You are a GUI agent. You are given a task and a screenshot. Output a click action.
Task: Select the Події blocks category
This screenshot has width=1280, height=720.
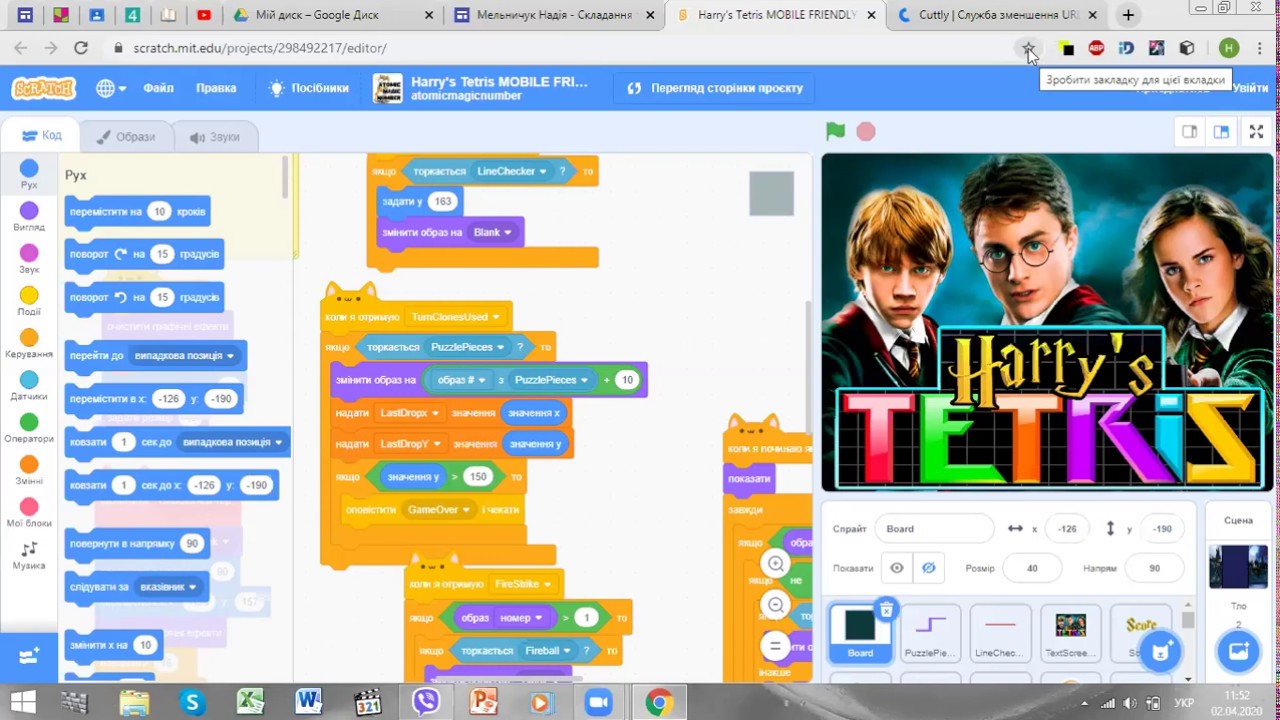click(x=29, y=301)
